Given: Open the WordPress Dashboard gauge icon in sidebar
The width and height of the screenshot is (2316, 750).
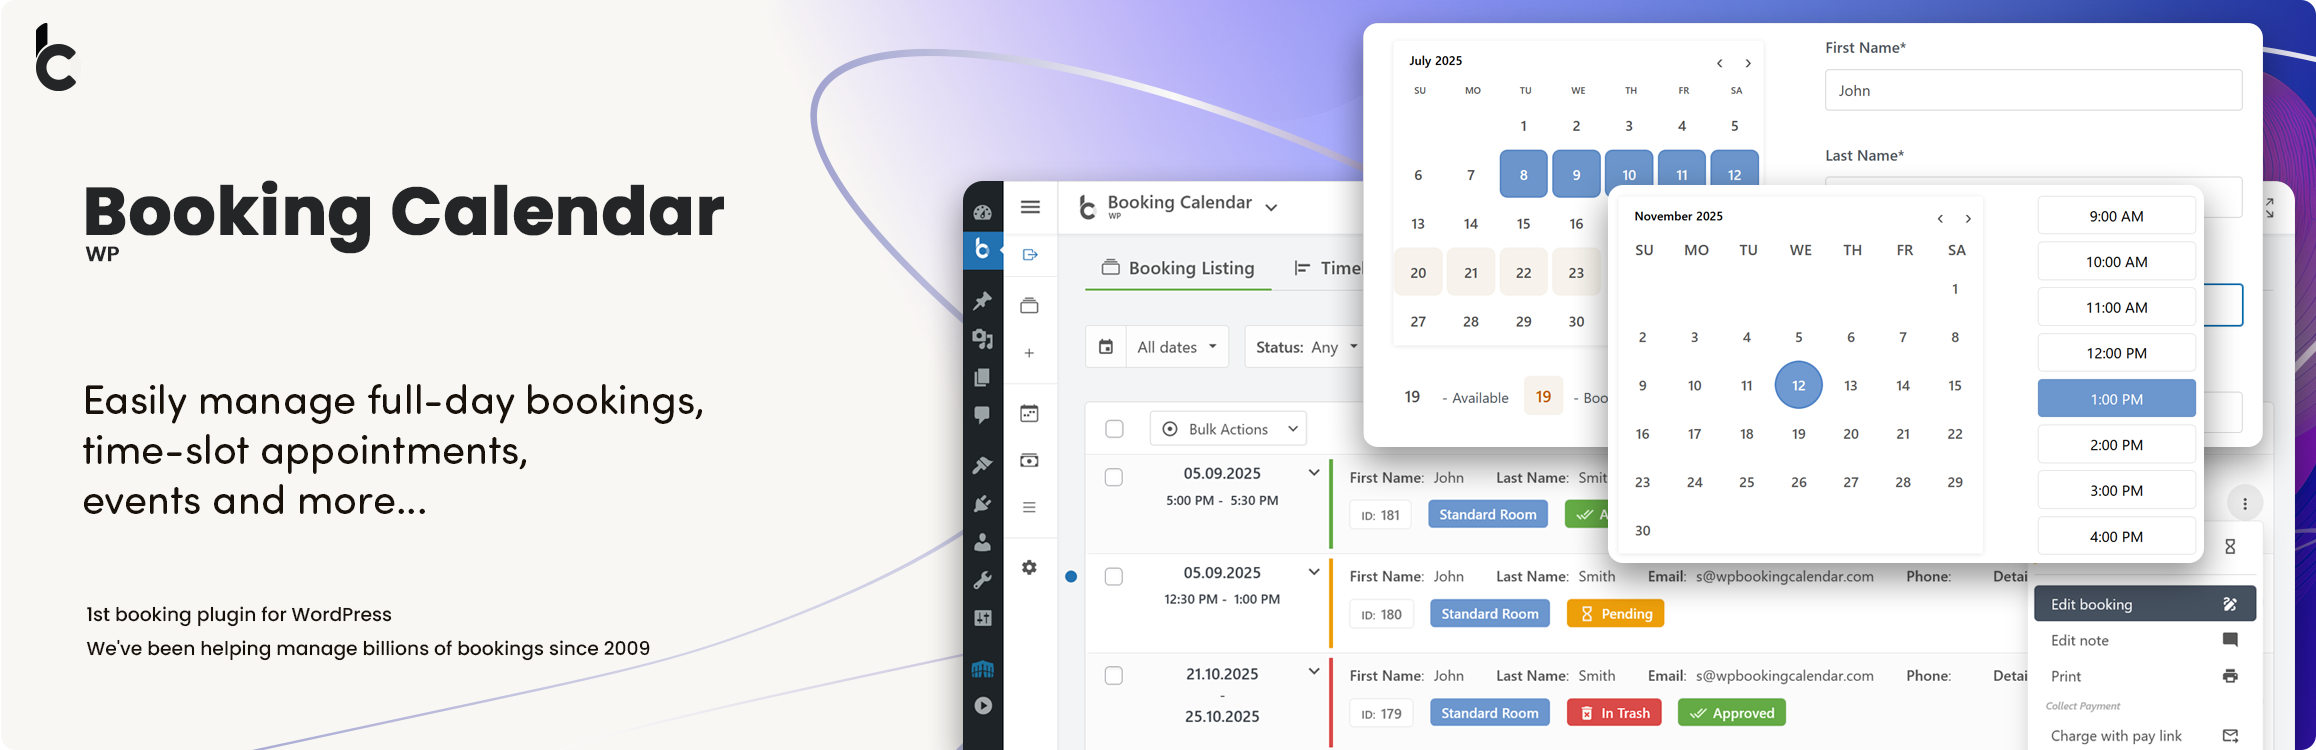Looking at the screenshot, I should [983, 212].
